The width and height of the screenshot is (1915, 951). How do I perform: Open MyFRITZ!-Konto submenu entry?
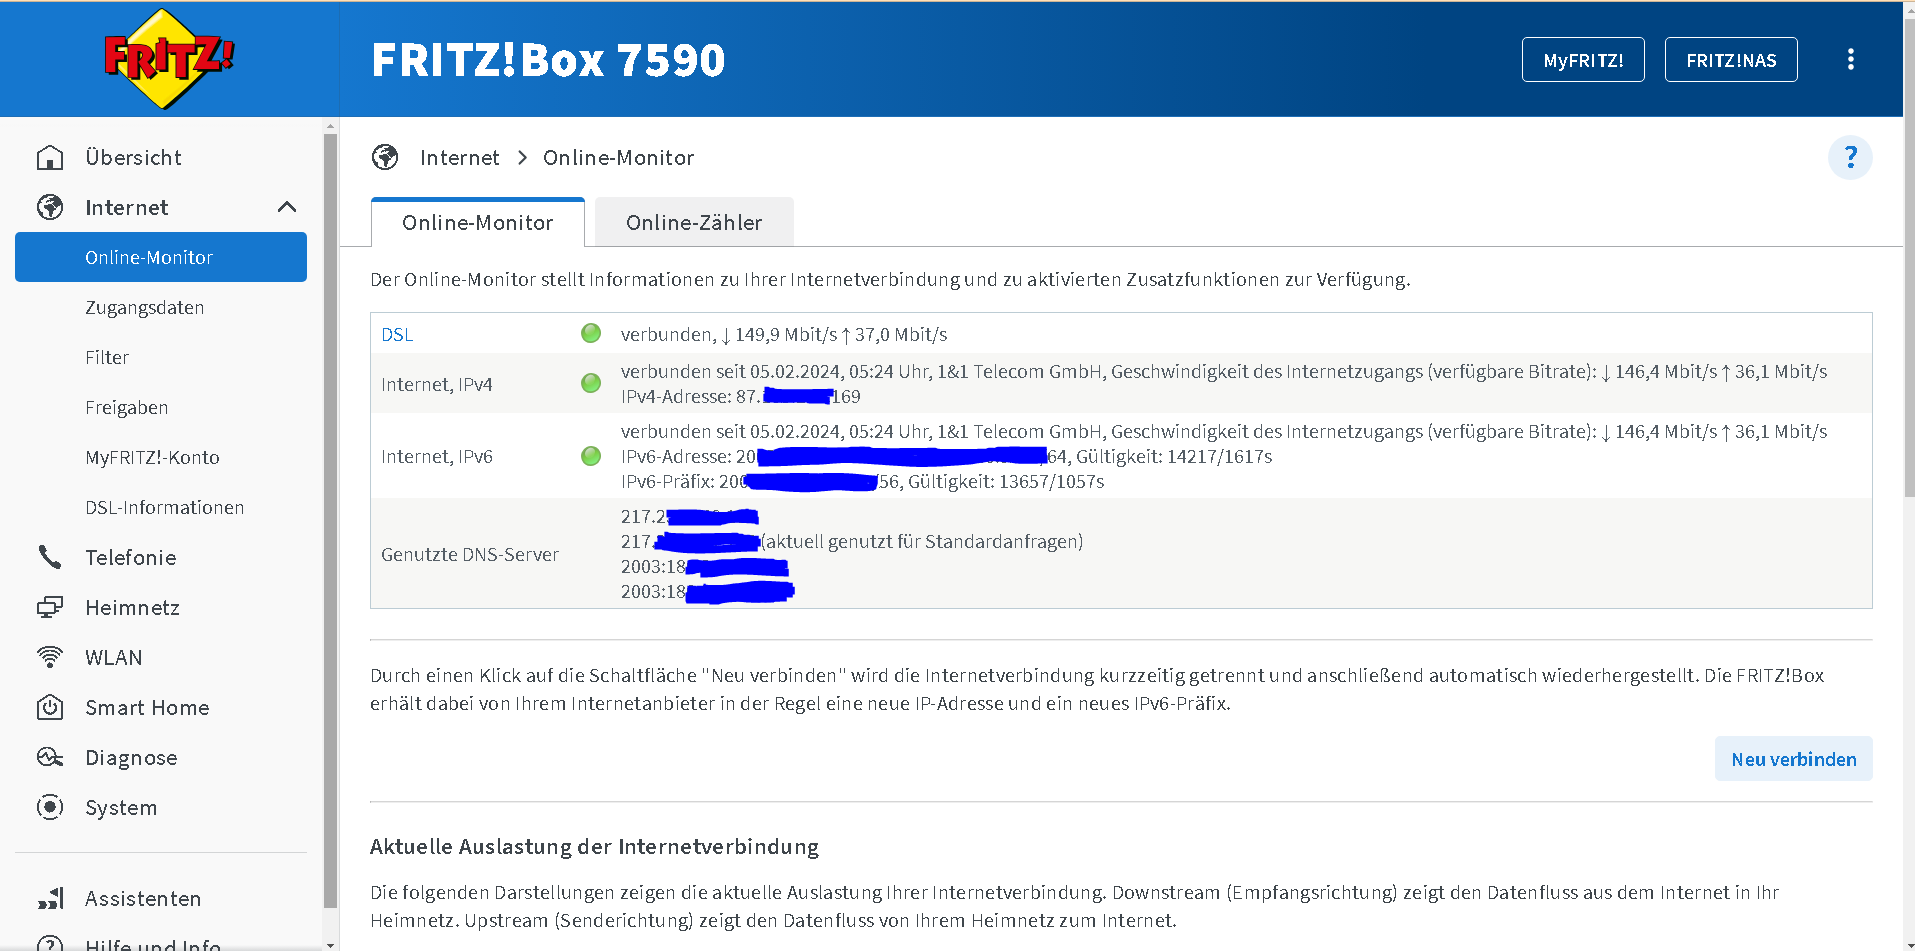click(152, 458)
